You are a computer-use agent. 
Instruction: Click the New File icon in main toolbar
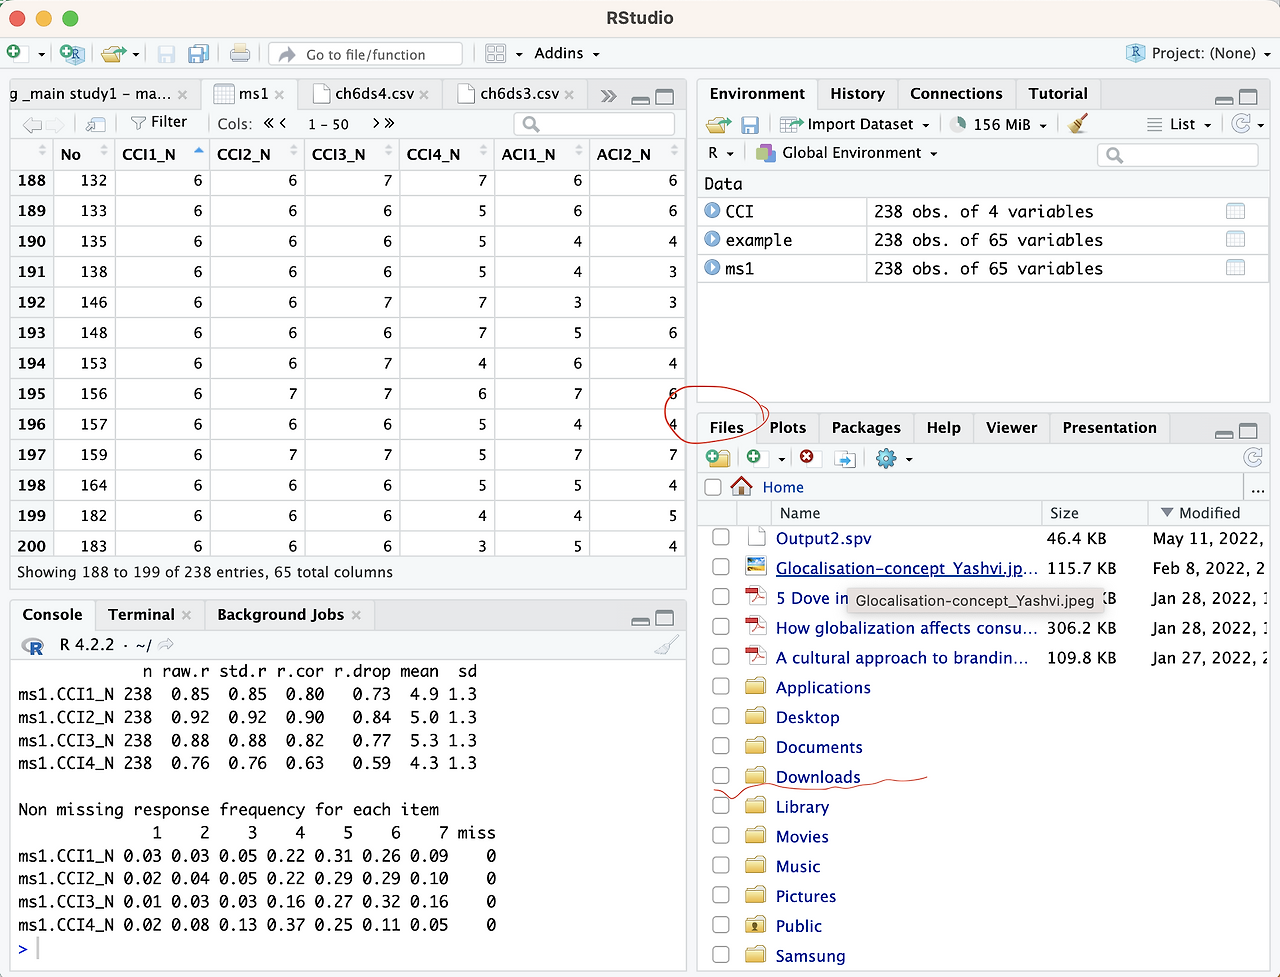(x=14, y=53)
